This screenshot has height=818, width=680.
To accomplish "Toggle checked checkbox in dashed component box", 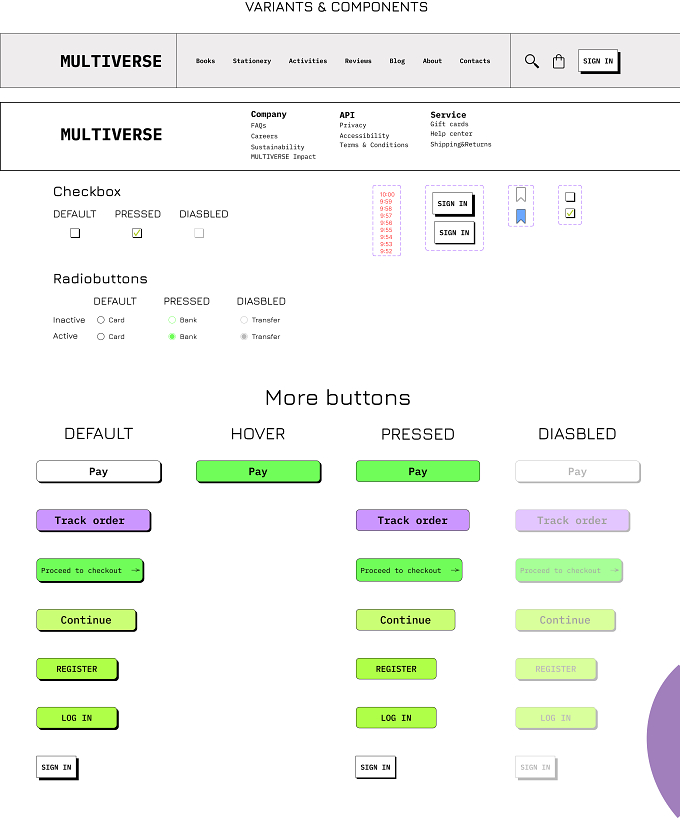I will [x=570, y=213].
